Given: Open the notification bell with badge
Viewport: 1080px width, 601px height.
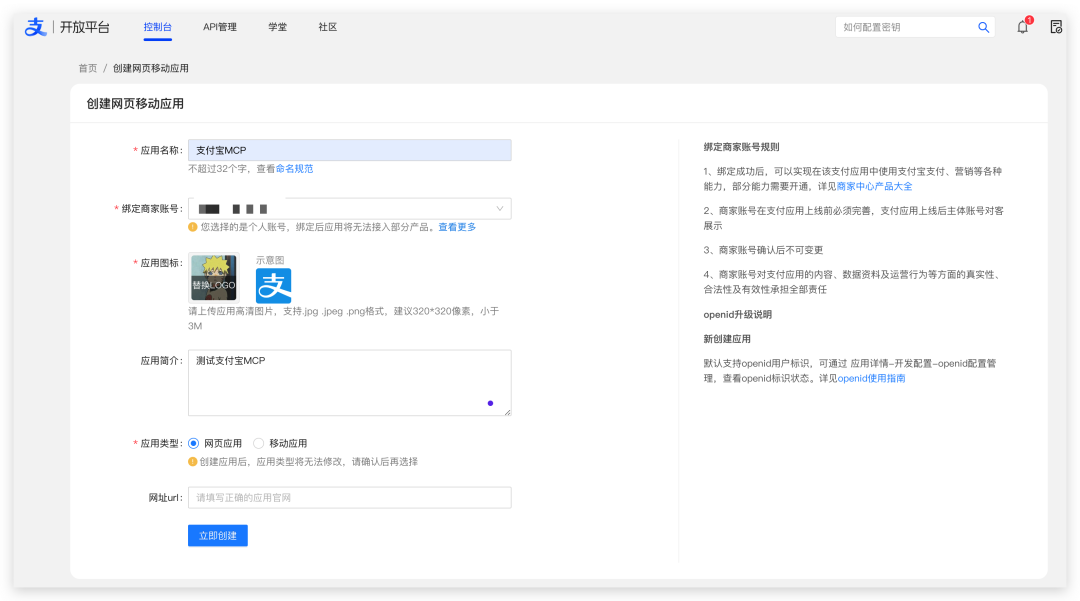Looking at the screenshot, I should pyautogui.click(x=1020, y=28).
